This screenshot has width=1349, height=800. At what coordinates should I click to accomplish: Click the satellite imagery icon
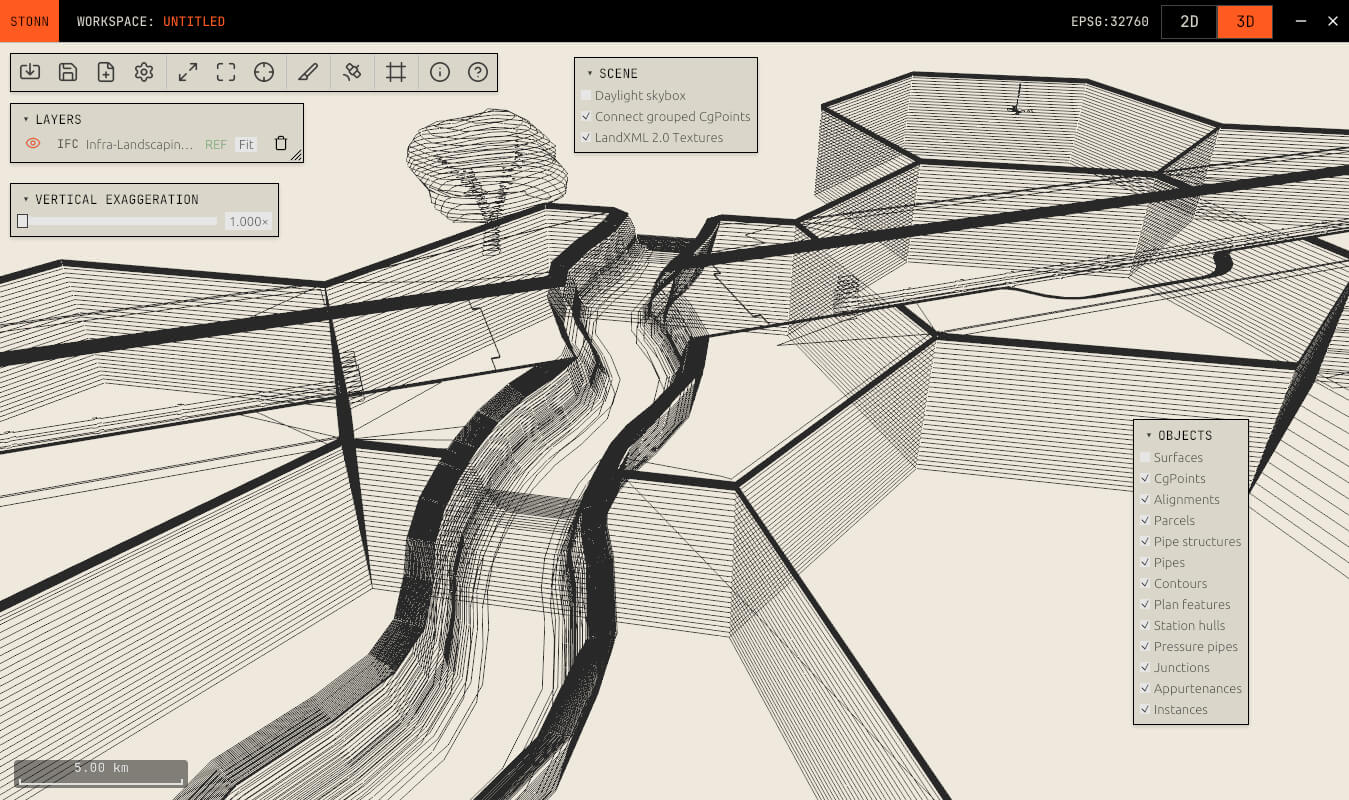[x=352, y=72]
